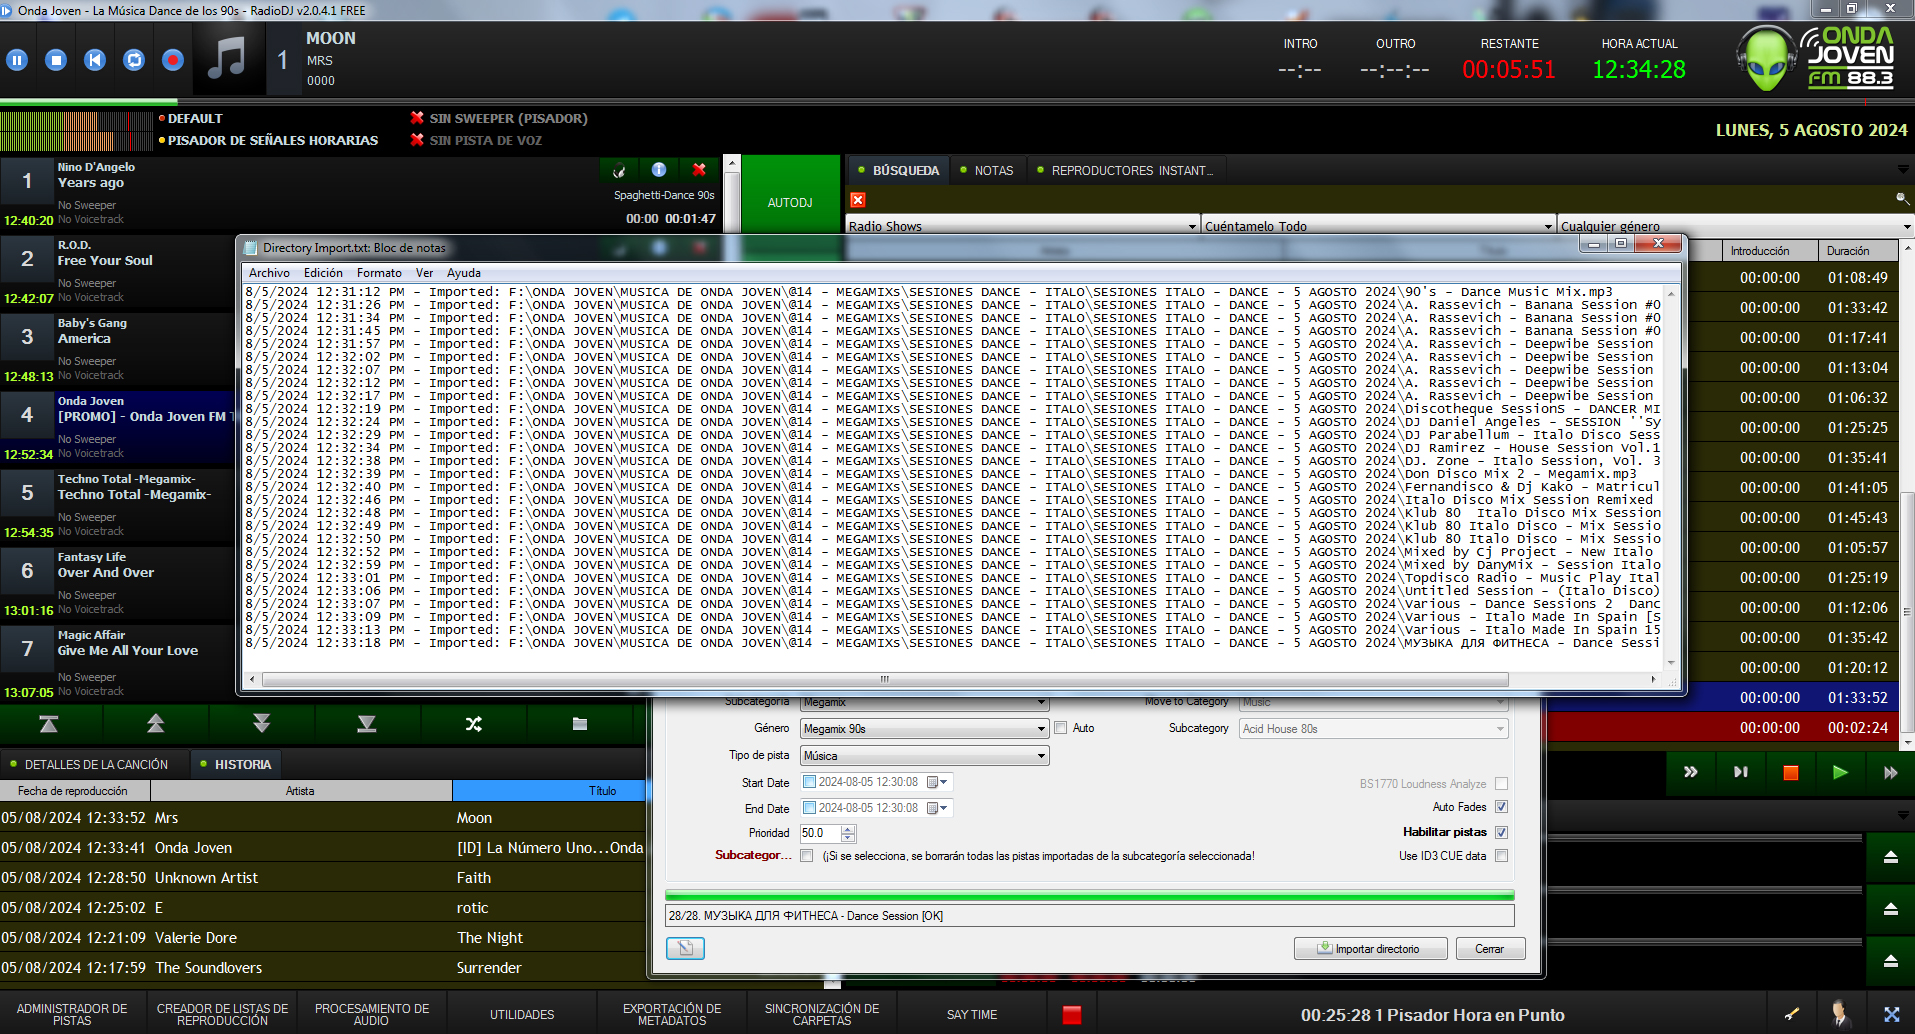Open the Ayuda menu in Notepad

click(464, 273)
